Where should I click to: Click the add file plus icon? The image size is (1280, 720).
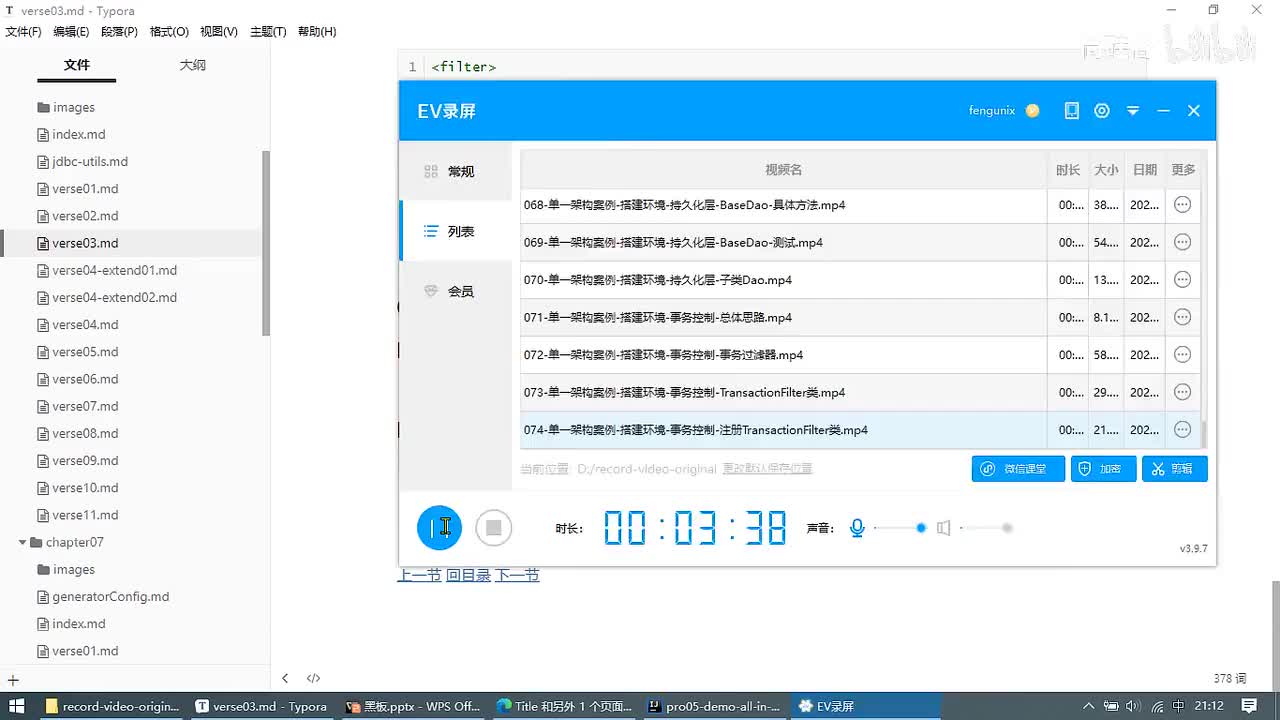[13, 679]
